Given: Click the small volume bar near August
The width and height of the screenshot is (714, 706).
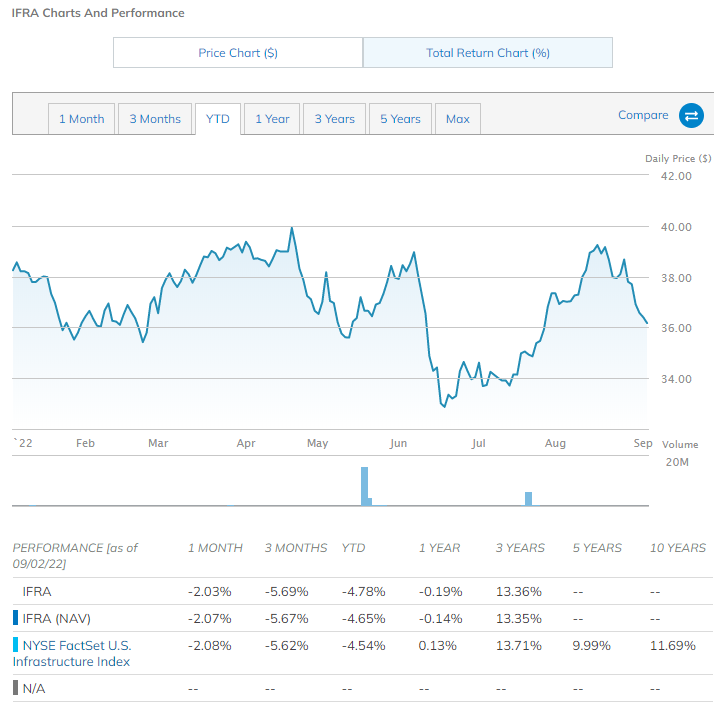Looking at the screenshot, I should point(528,498).
